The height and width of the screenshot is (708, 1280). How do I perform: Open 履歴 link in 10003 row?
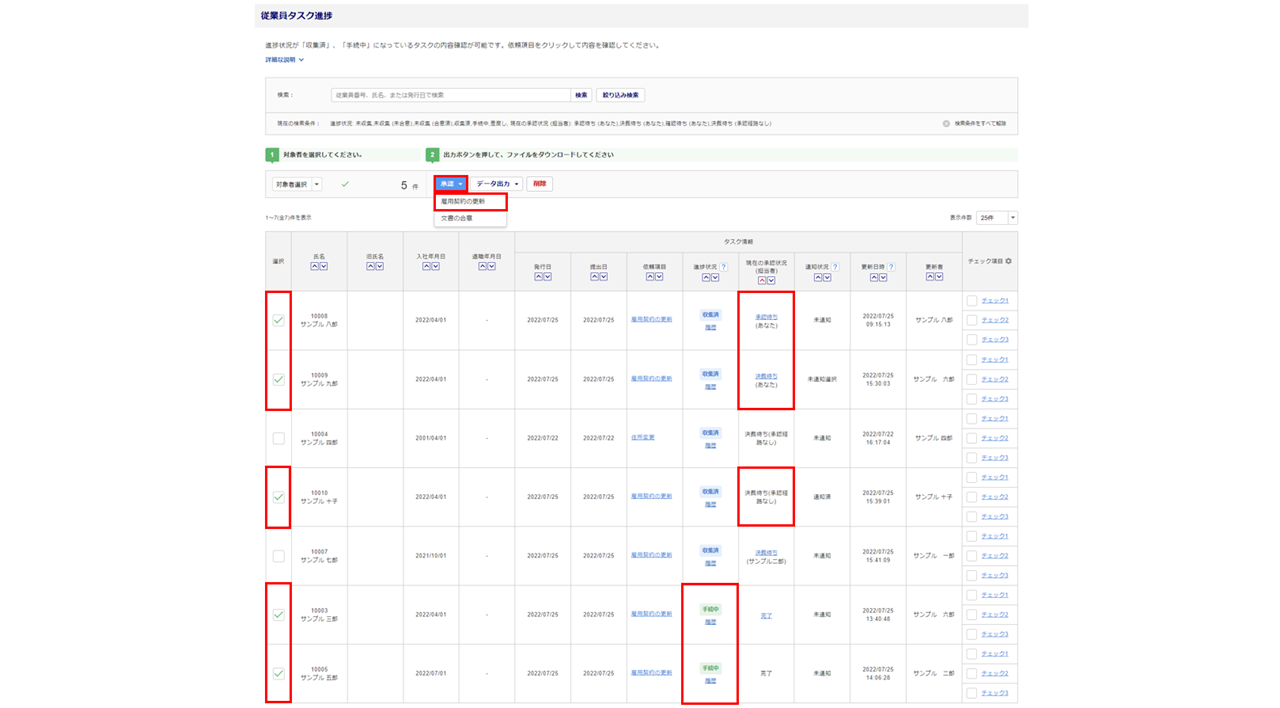(x=710, y=622)
